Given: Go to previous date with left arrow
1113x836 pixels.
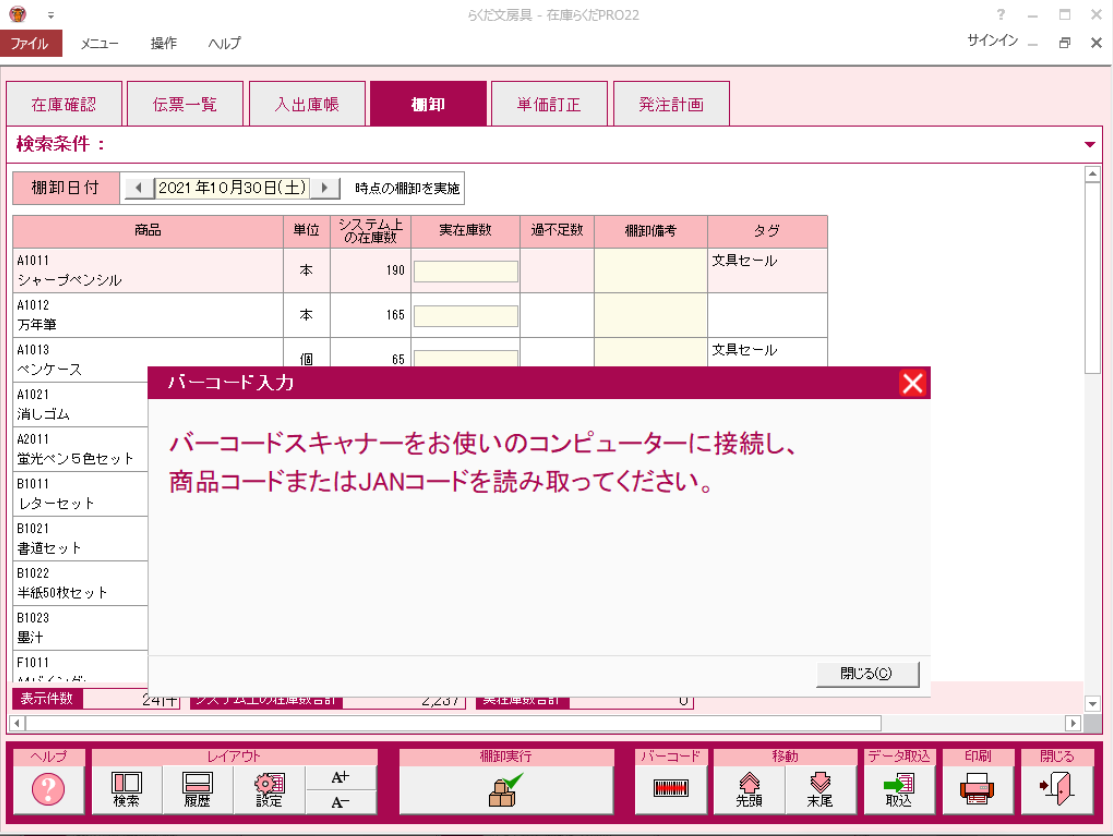Looking at the screenshot, I should pyautogui.click(x=139, y=188).
